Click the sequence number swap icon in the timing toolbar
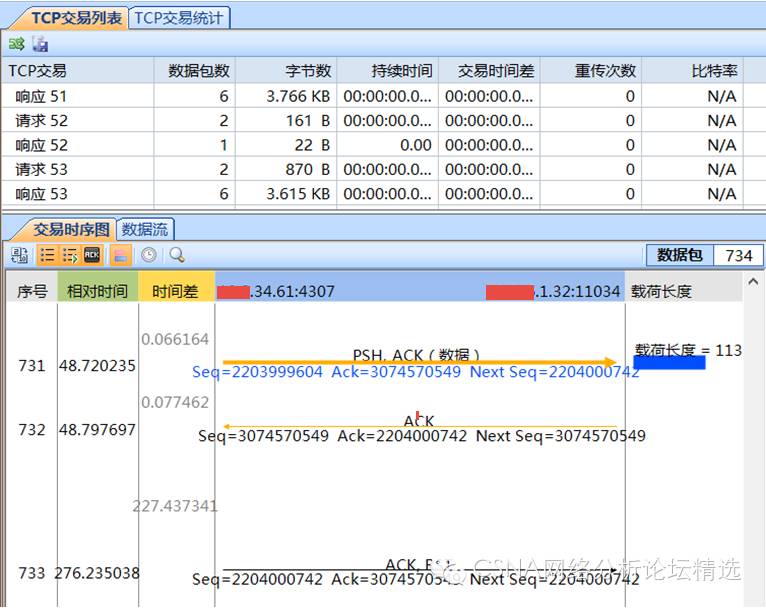Screen dimensions: 766x608 pyautogui.click(x=20, y=255)
